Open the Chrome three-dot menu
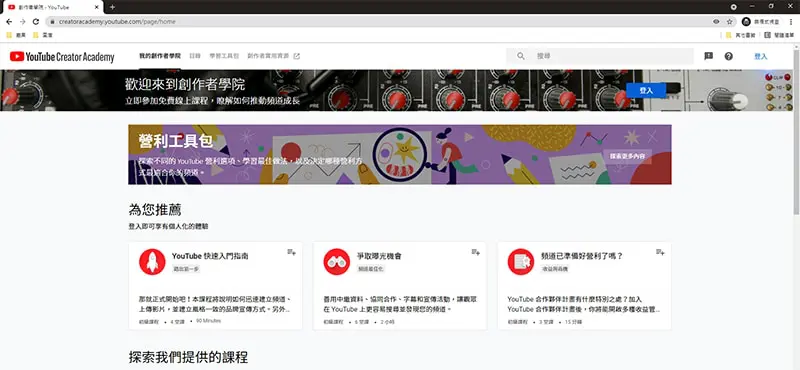The height and width of the screenshot is (370, 800). pyautogui.click(x=791, y=21)
